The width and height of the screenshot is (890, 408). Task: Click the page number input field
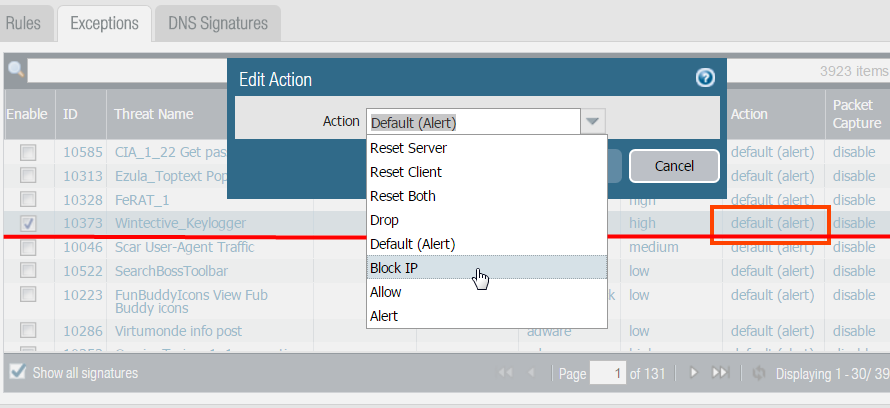click(607, 373)
